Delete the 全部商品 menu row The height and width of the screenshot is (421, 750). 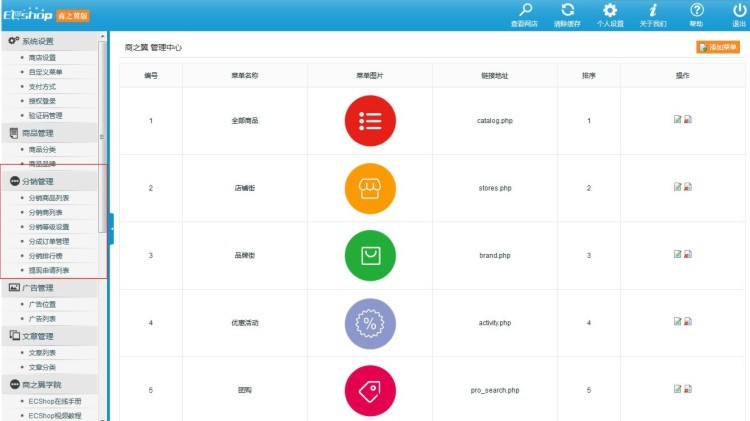pos(688,119)
